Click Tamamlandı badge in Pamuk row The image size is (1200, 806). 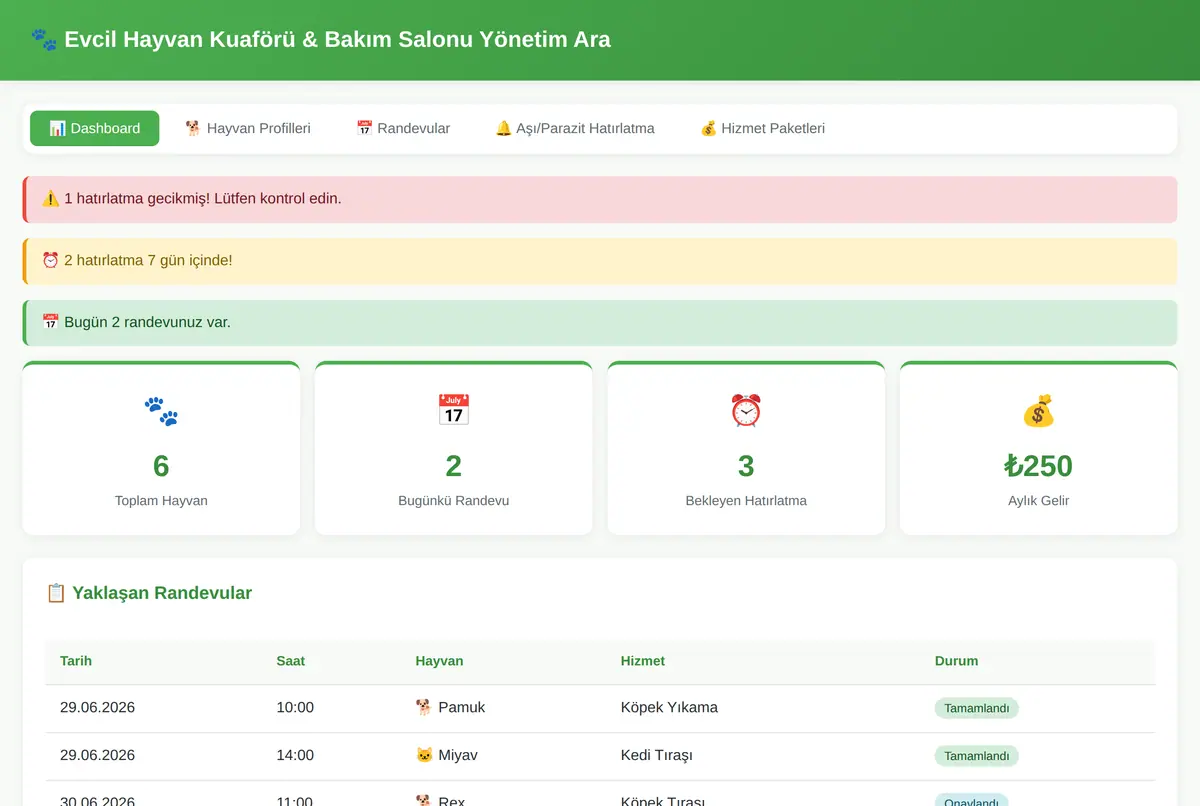(977, 708)
